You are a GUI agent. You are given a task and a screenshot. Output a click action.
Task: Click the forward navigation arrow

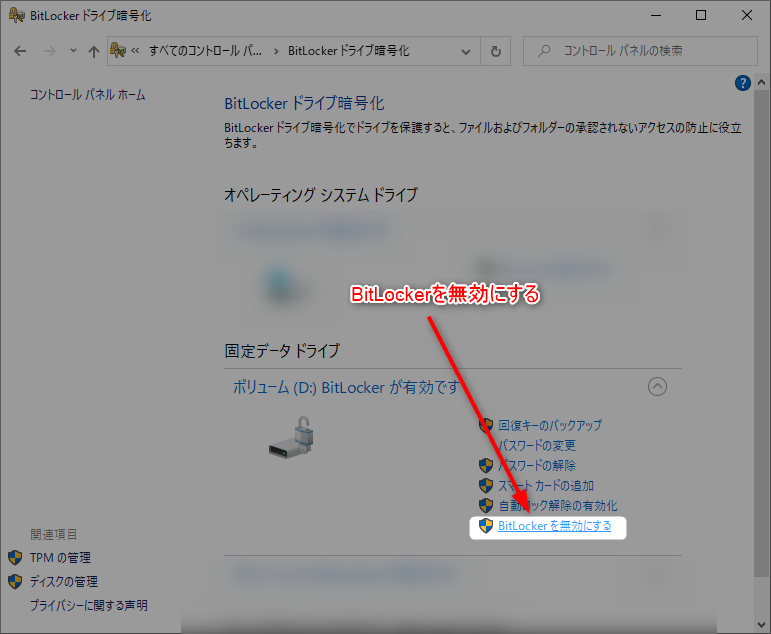pos(50,51)
